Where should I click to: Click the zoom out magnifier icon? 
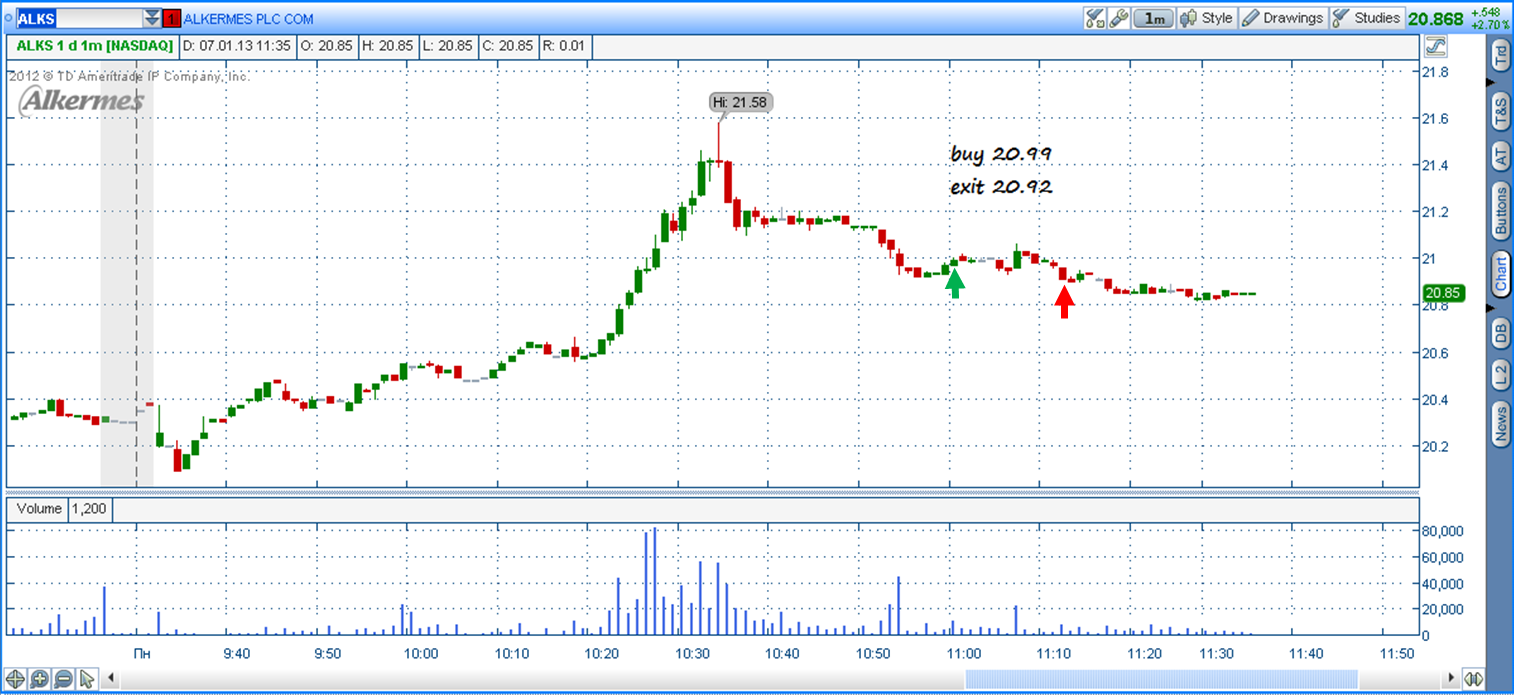click(x=64, y=678)
